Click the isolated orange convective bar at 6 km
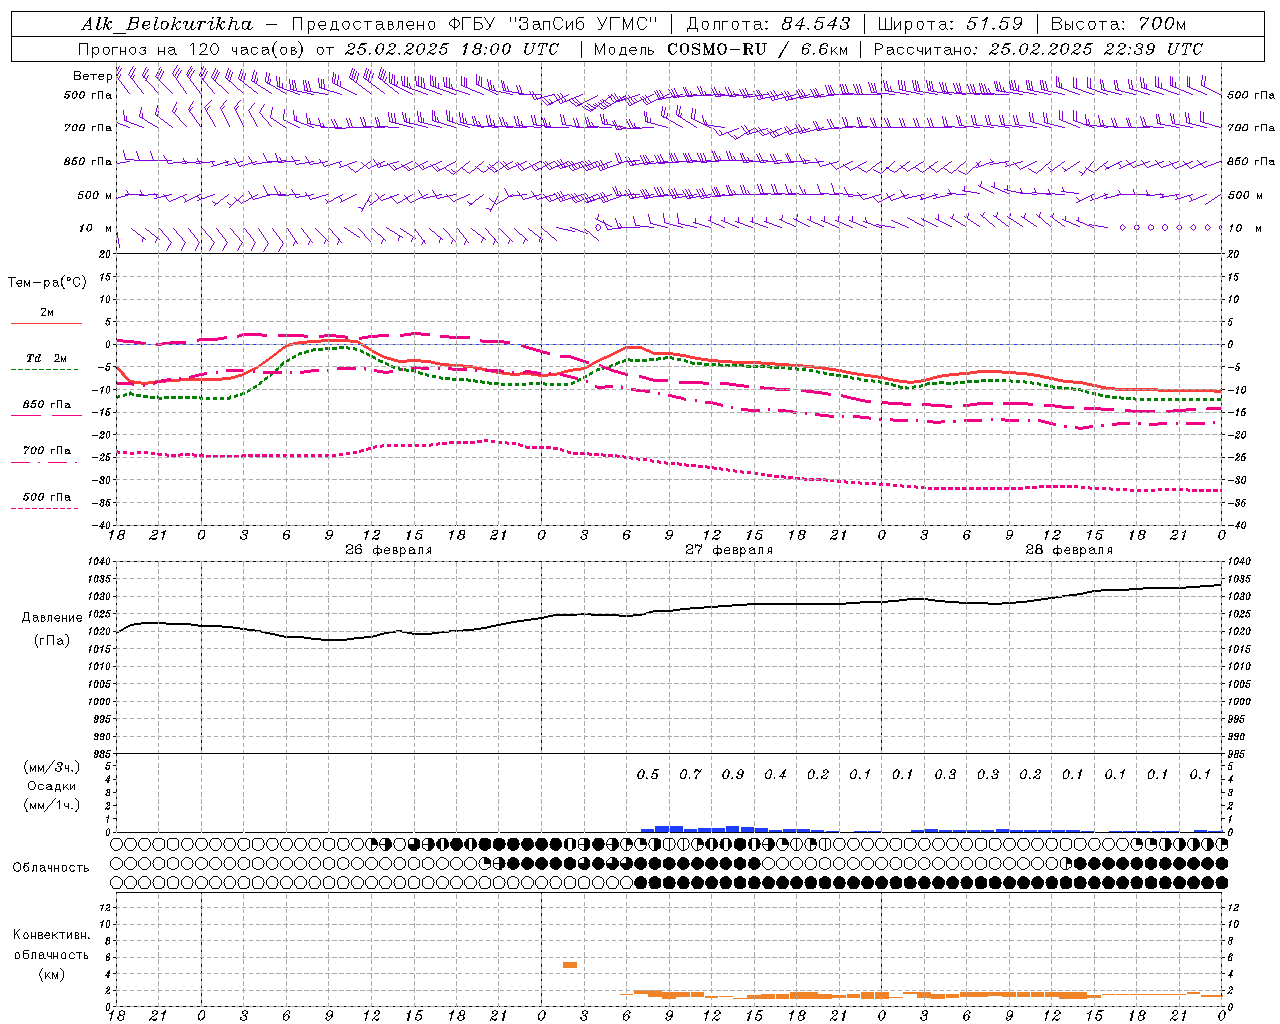 tap(570, 965)
